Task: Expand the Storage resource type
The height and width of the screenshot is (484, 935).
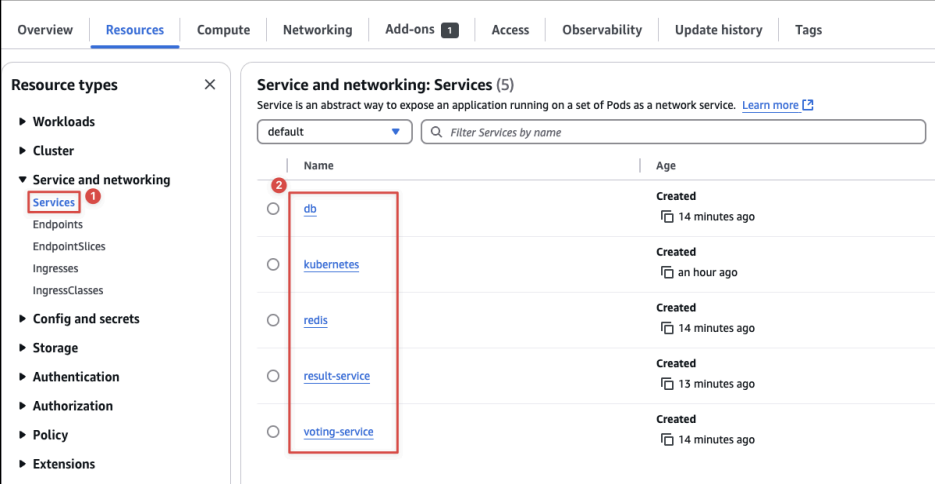Action: [23, 348]
